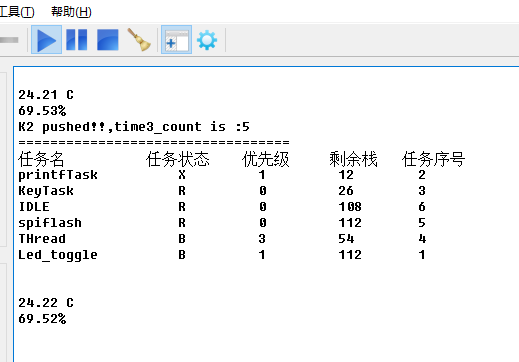Clear the output with the broom icon
The width and height of the screenshot is (519, 362).
(139, 40)
